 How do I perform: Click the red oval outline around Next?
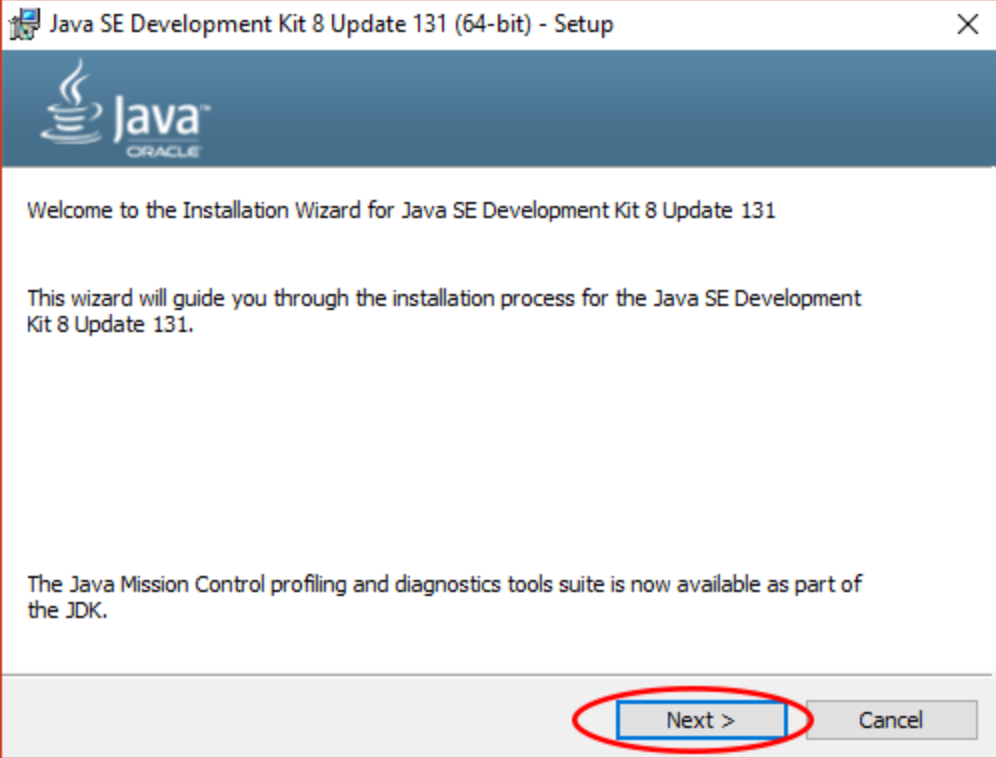point(577,720)
